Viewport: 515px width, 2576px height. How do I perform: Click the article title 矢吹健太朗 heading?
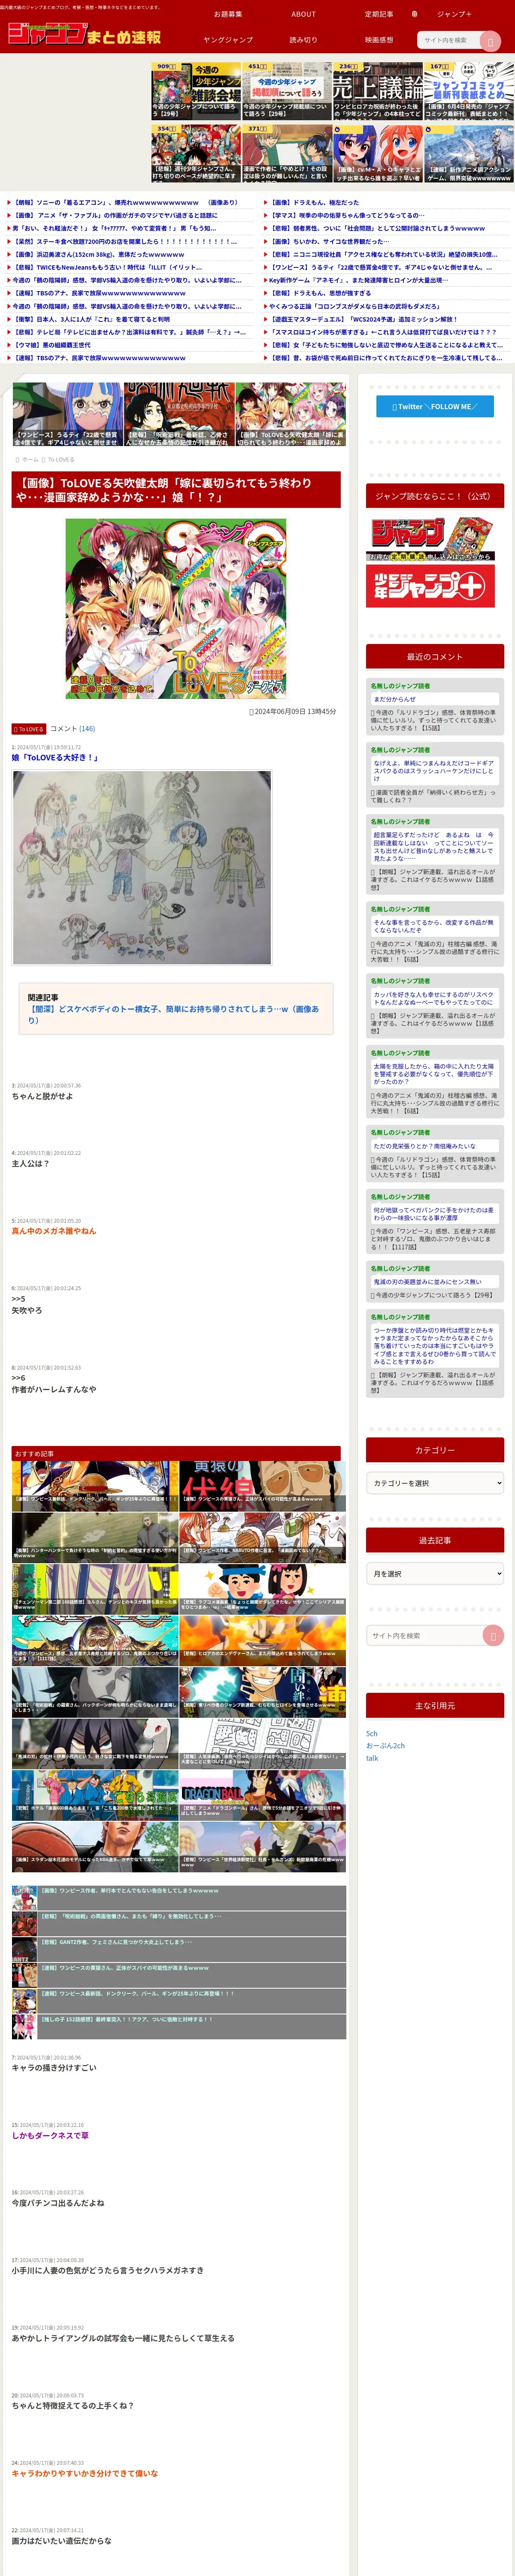pyautogui.click(x=176, y=490)
